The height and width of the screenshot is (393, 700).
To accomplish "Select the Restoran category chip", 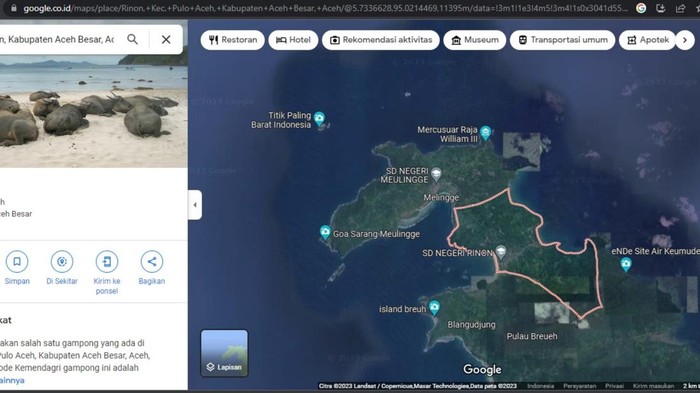I will pos(233,40).
